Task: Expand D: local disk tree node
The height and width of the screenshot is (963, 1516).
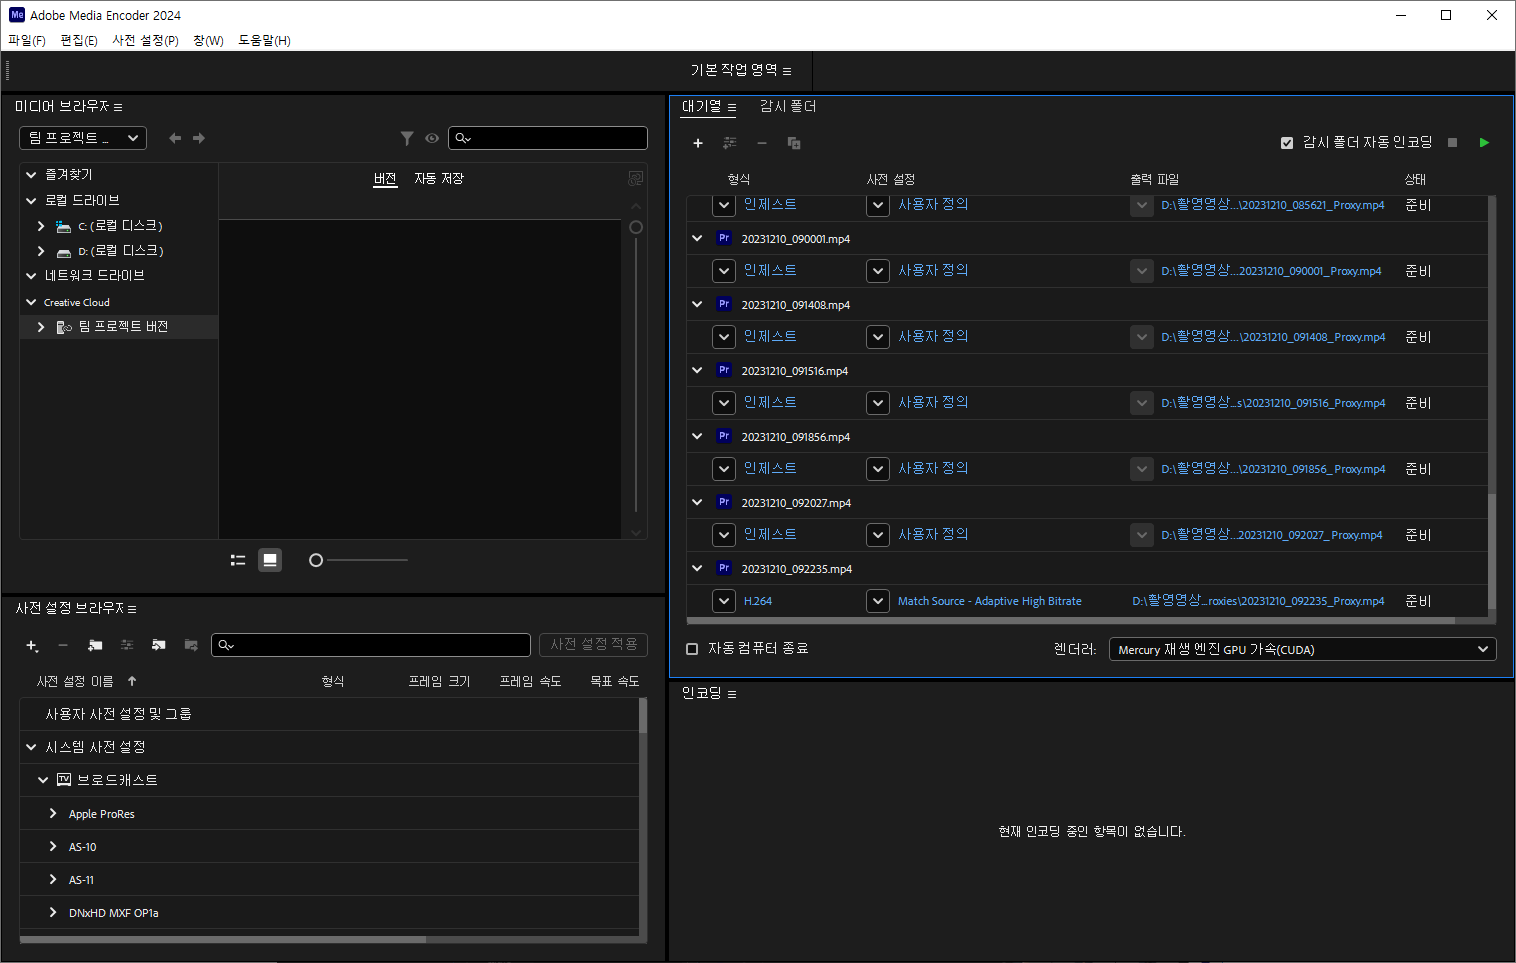Action: pos(41,251)
